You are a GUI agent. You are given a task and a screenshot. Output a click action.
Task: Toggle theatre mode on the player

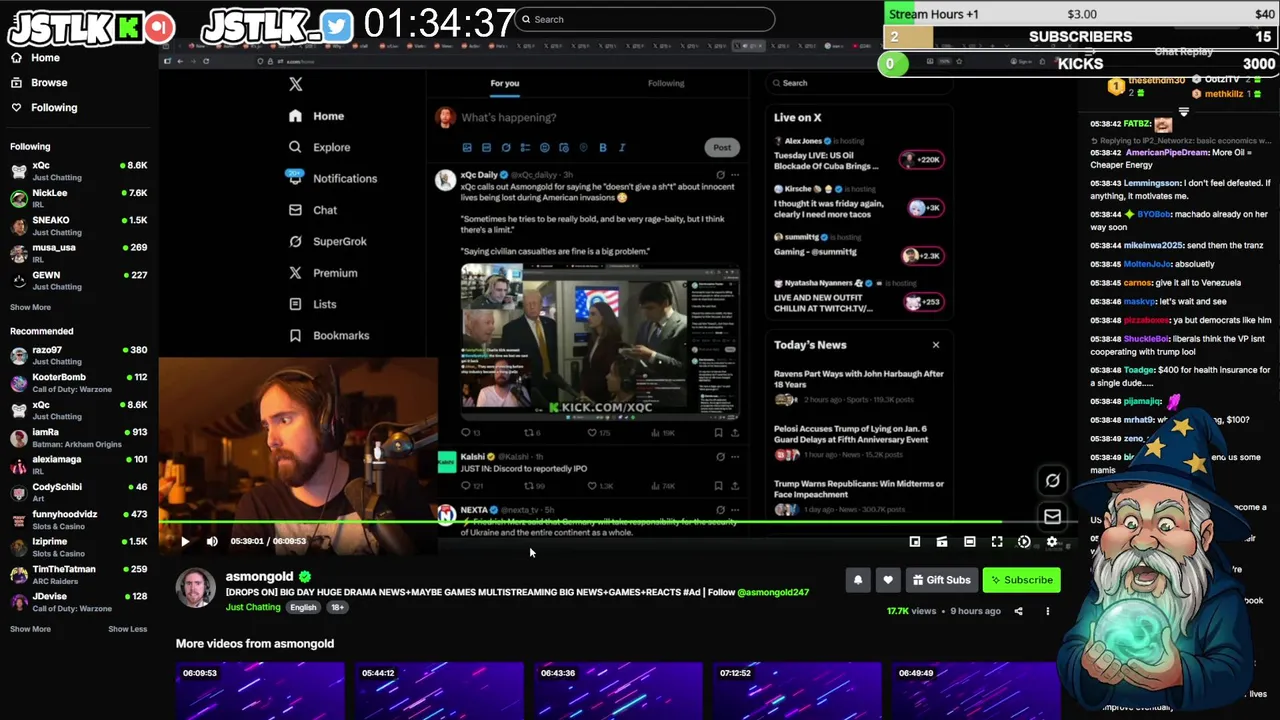[x=969, y=542]
